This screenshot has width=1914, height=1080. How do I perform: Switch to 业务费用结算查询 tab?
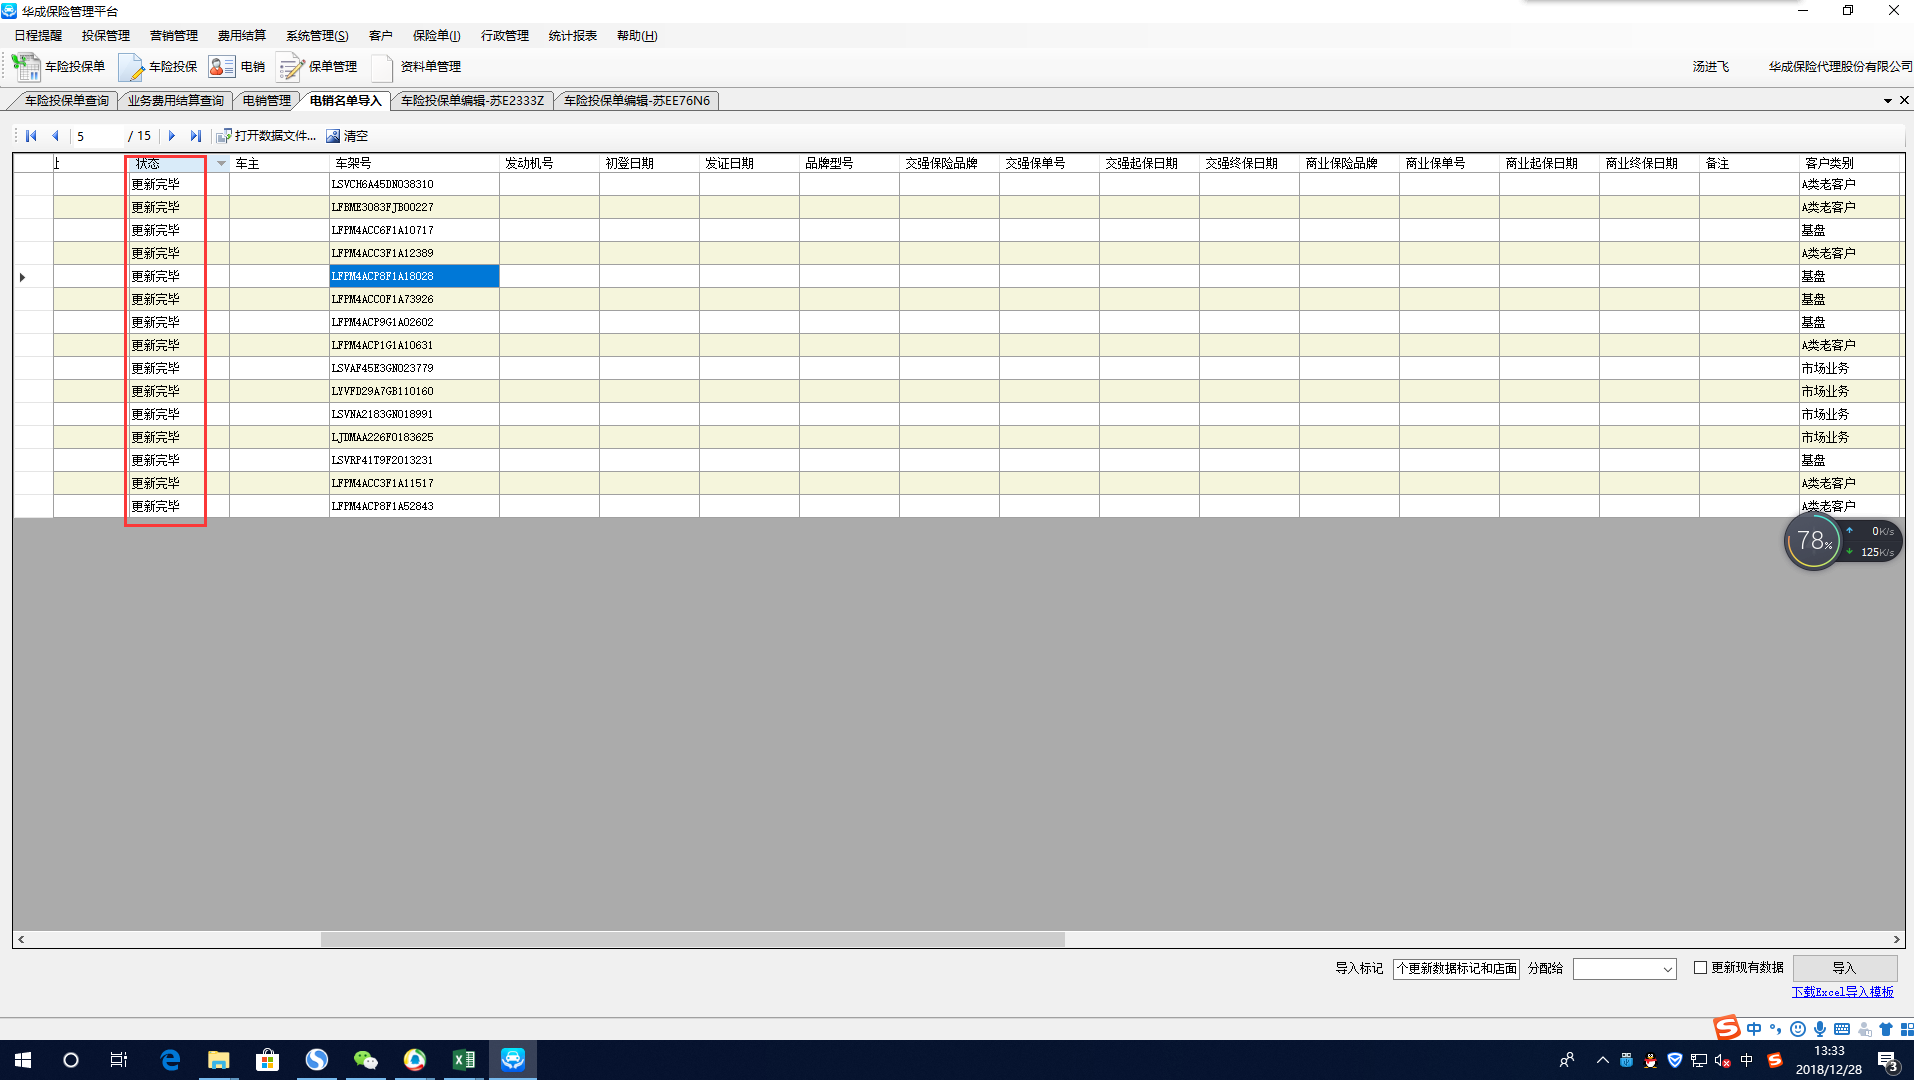click(x=175, y=101)
